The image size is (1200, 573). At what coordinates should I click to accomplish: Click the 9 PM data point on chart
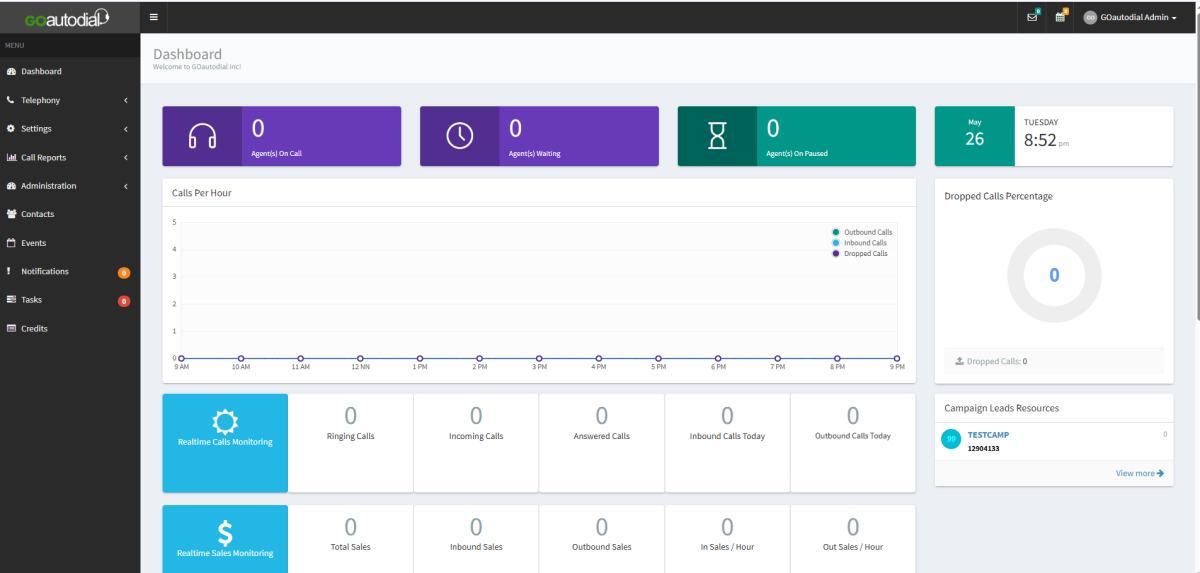(x=897, y=358)
